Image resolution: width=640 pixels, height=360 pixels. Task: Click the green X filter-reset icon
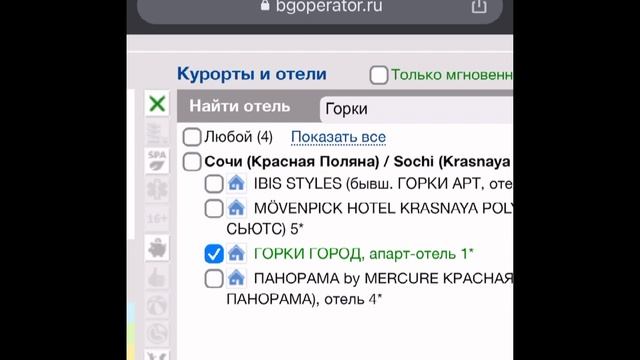point(157,104)
